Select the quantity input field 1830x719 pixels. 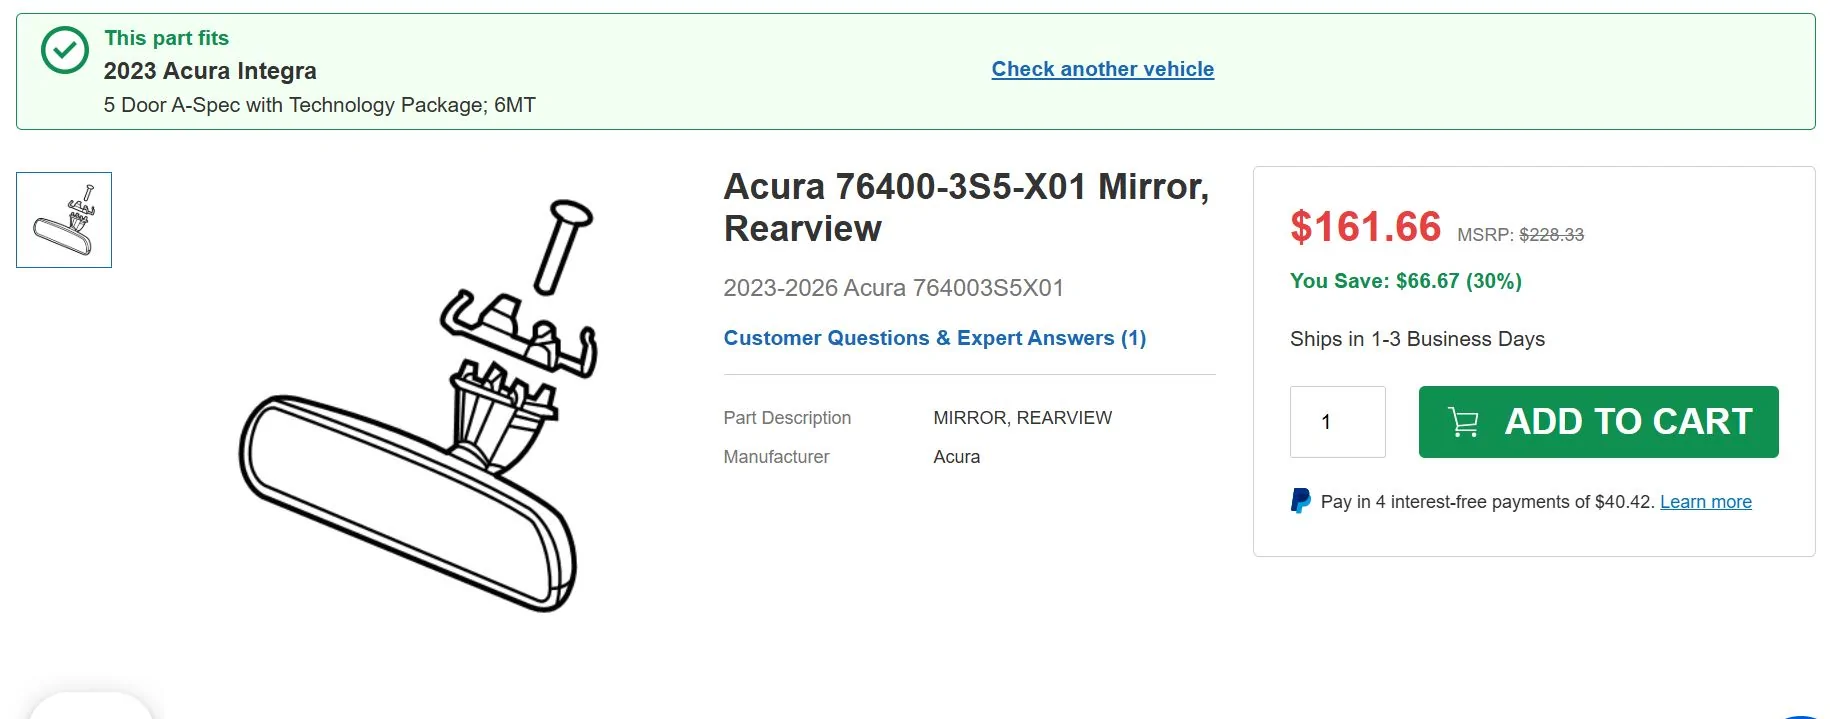(x=1337, y=421)
